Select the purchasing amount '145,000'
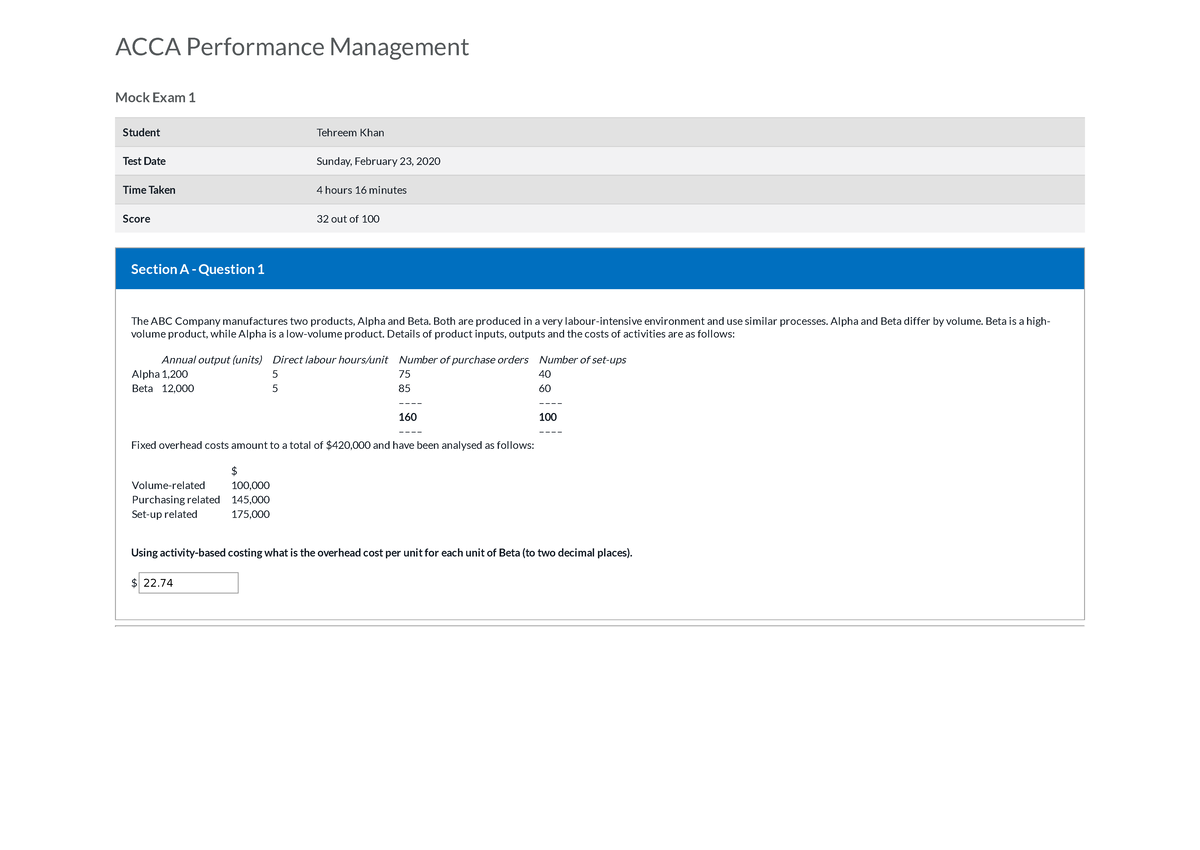 (250, 500)
